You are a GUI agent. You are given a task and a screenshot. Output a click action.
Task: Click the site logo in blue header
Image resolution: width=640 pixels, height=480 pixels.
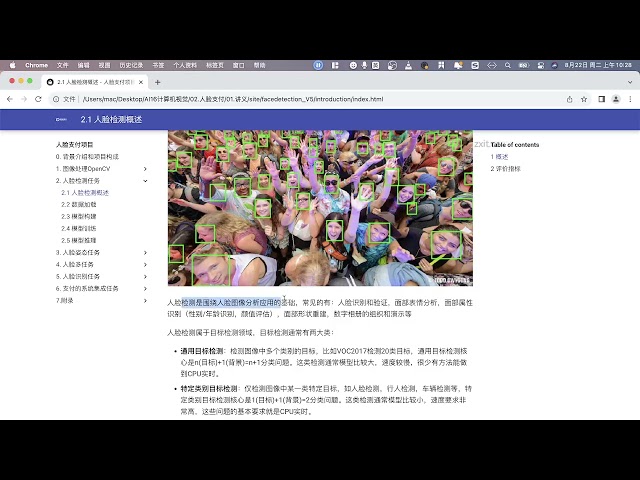click(61, 120)
